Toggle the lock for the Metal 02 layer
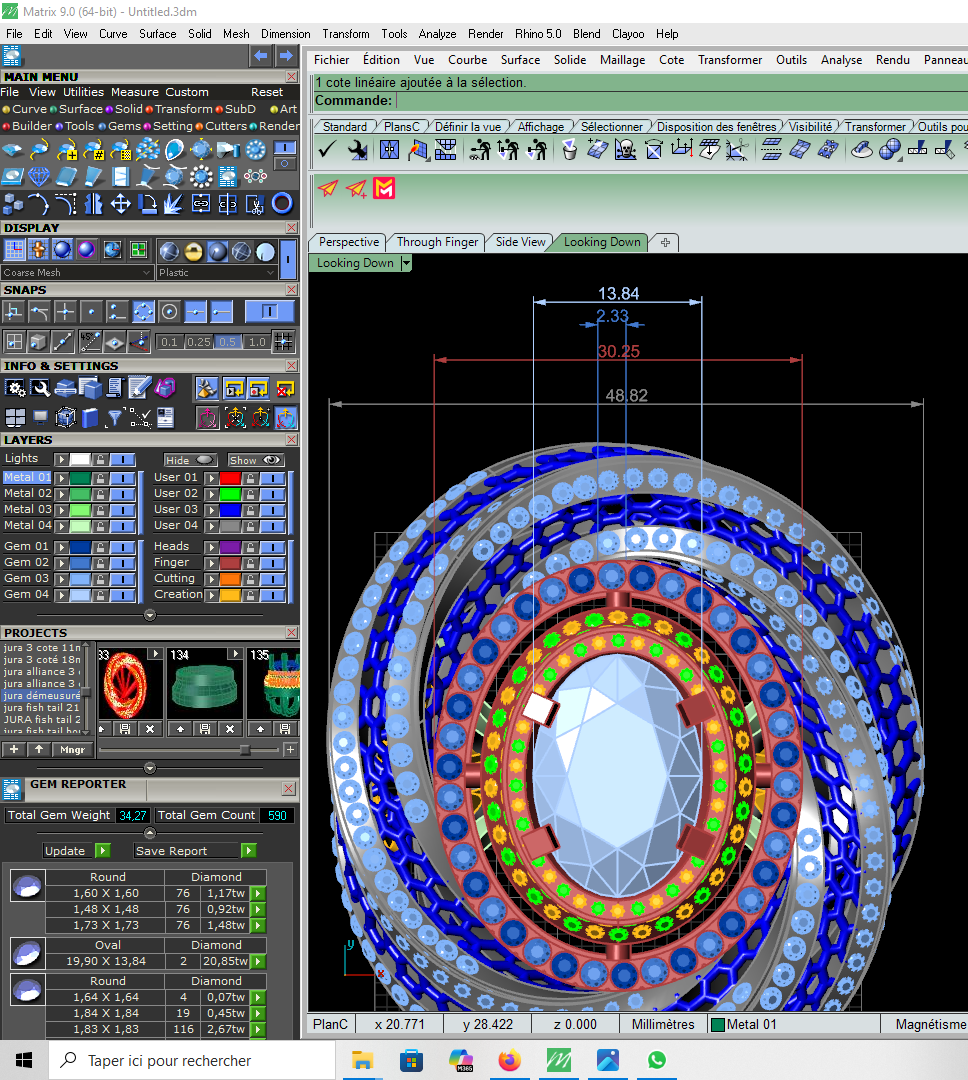The width and height of the screenshot is (968, 1080). click(x=100, y=493)
